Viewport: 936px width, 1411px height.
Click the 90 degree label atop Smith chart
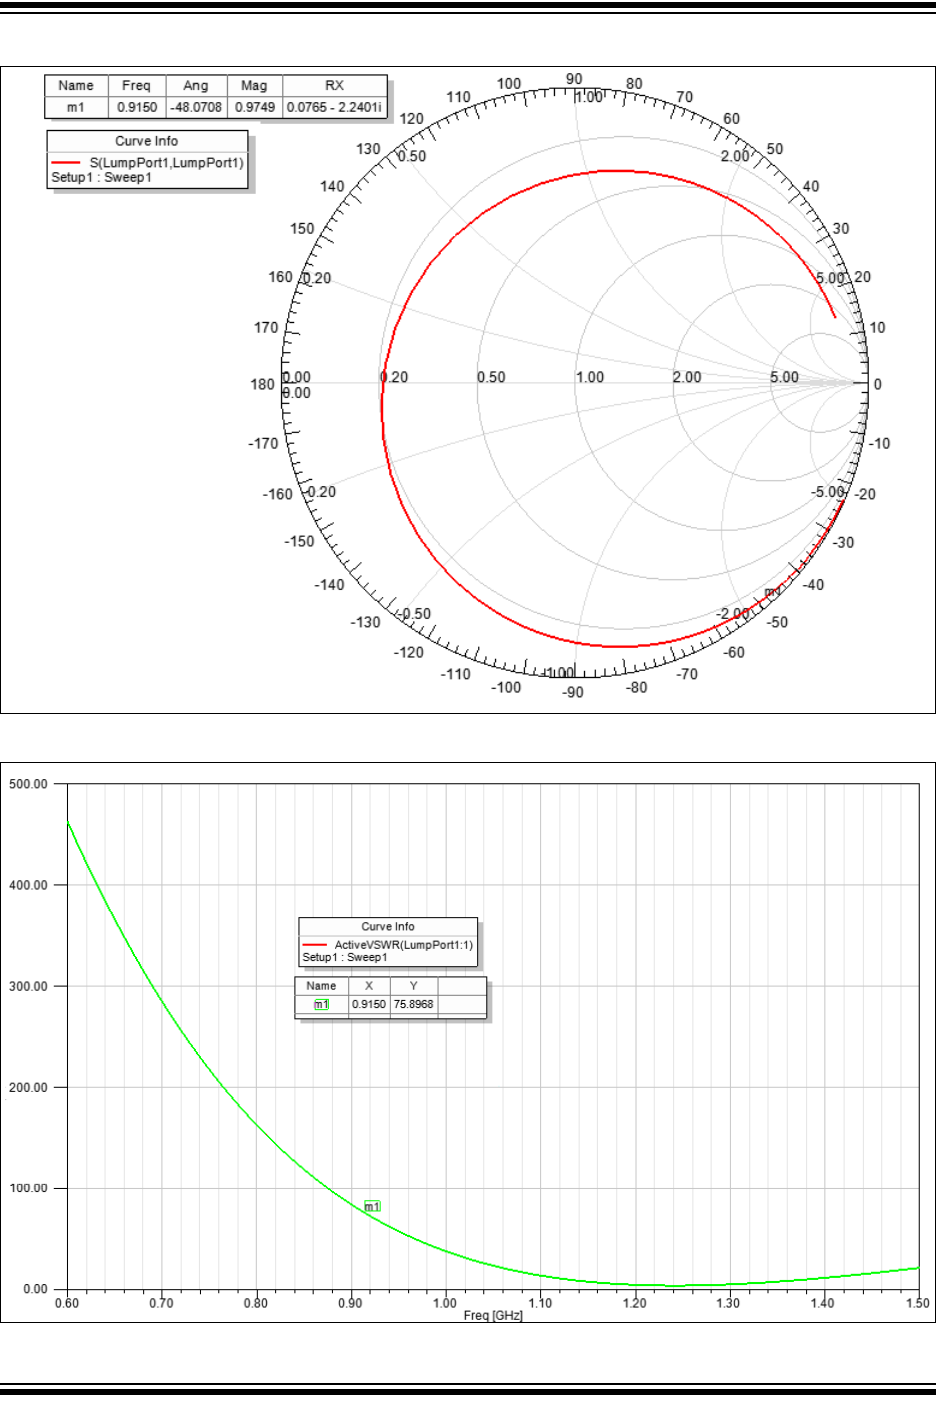pyautogui.click(x=573, y=79)
